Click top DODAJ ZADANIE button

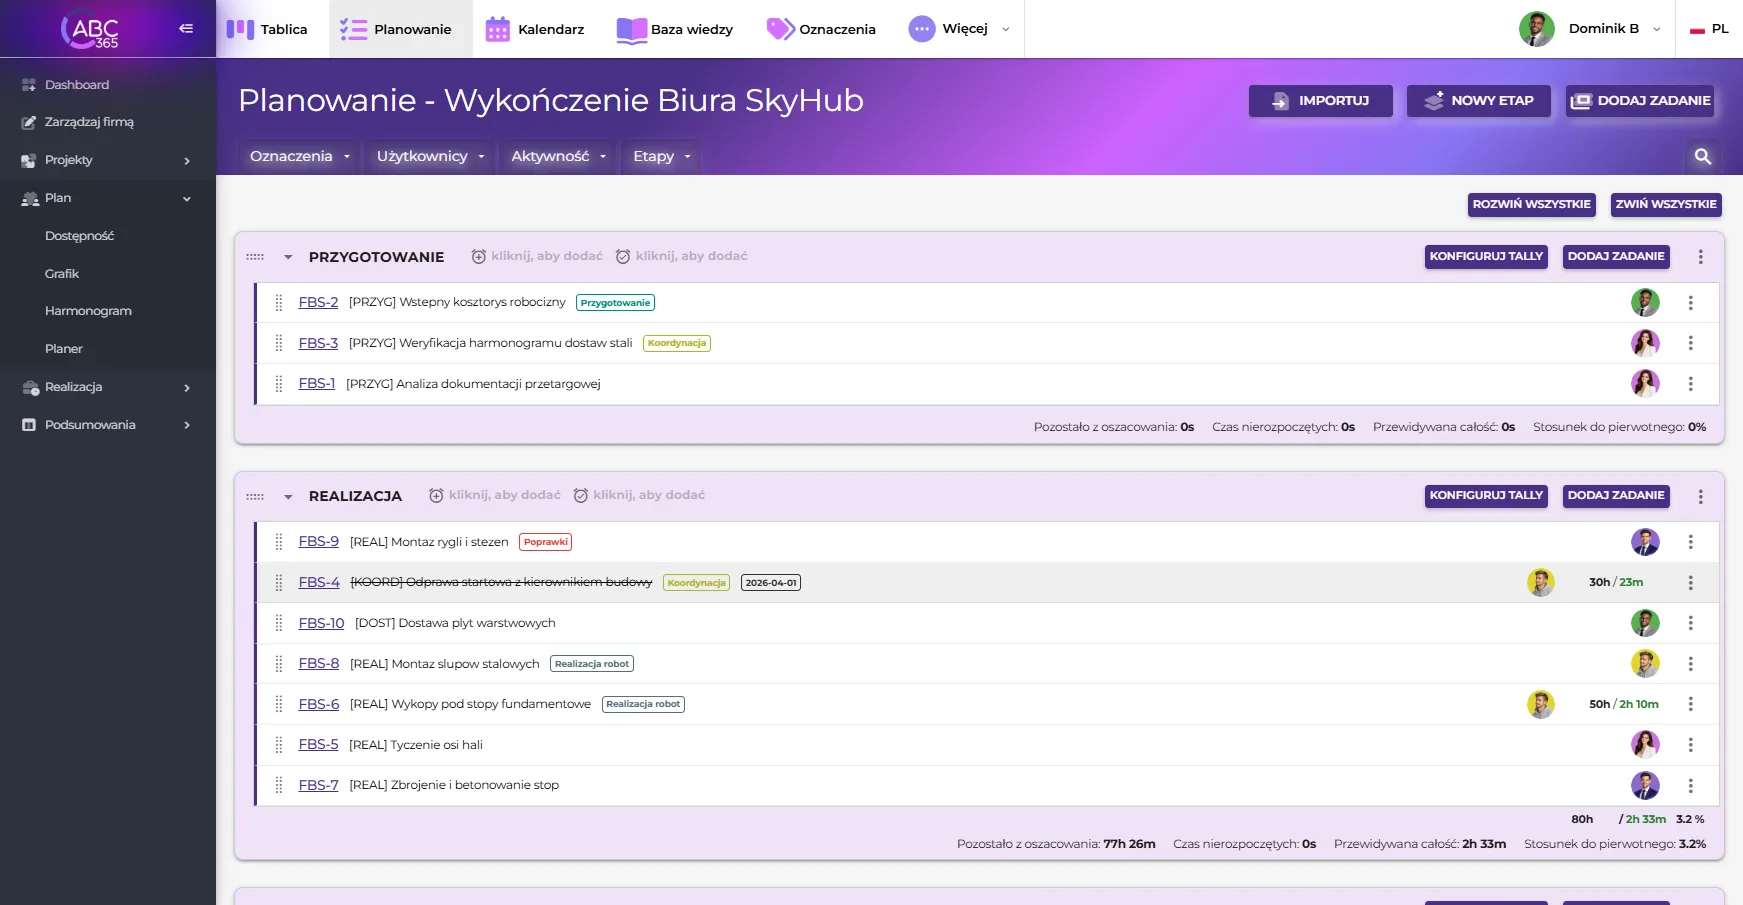click(1640, 101)
